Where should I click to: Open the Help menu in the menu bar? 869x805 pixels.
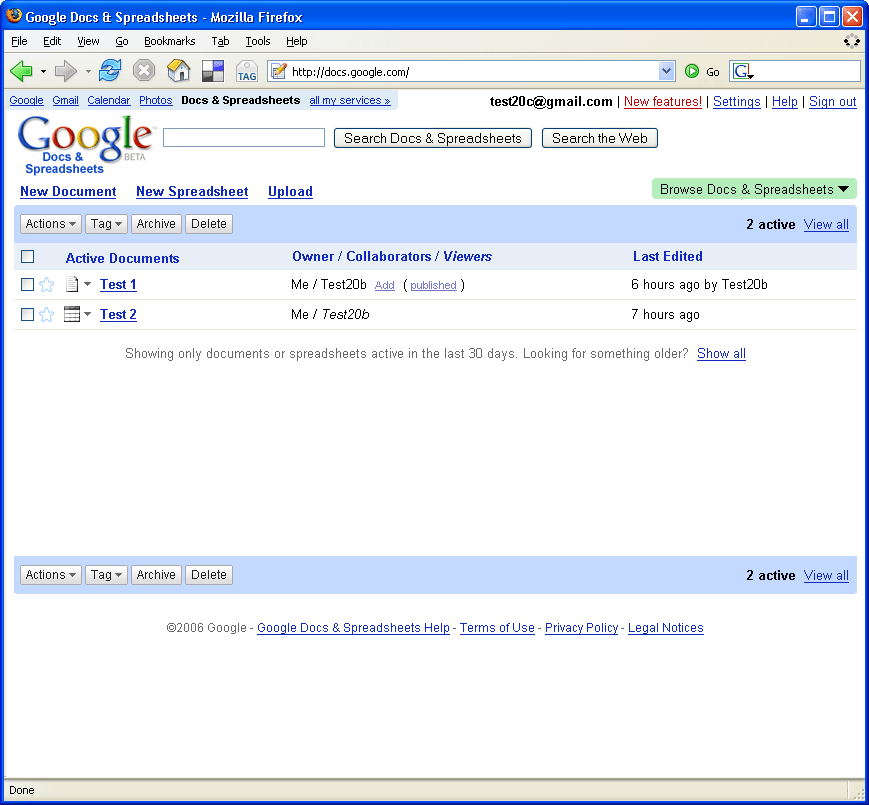point(297,41)
